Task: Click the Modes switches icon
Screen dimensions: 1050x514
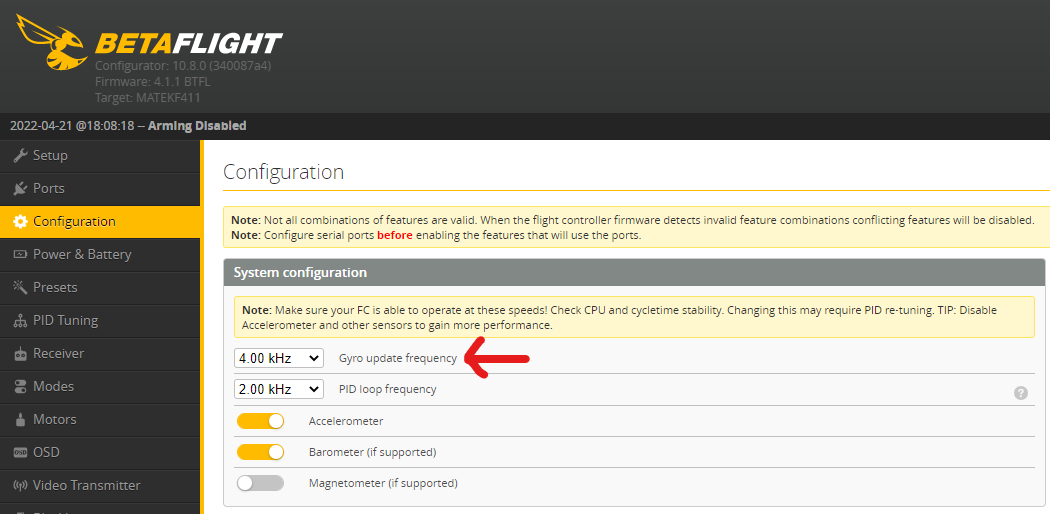Action: pos(21,386)
